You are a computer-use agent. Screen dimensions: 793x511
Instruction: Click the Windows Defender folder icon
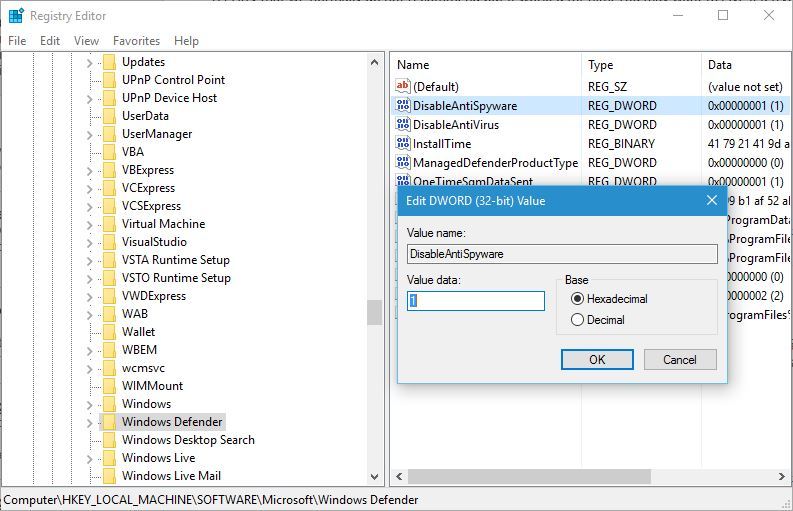coord(109,421)
